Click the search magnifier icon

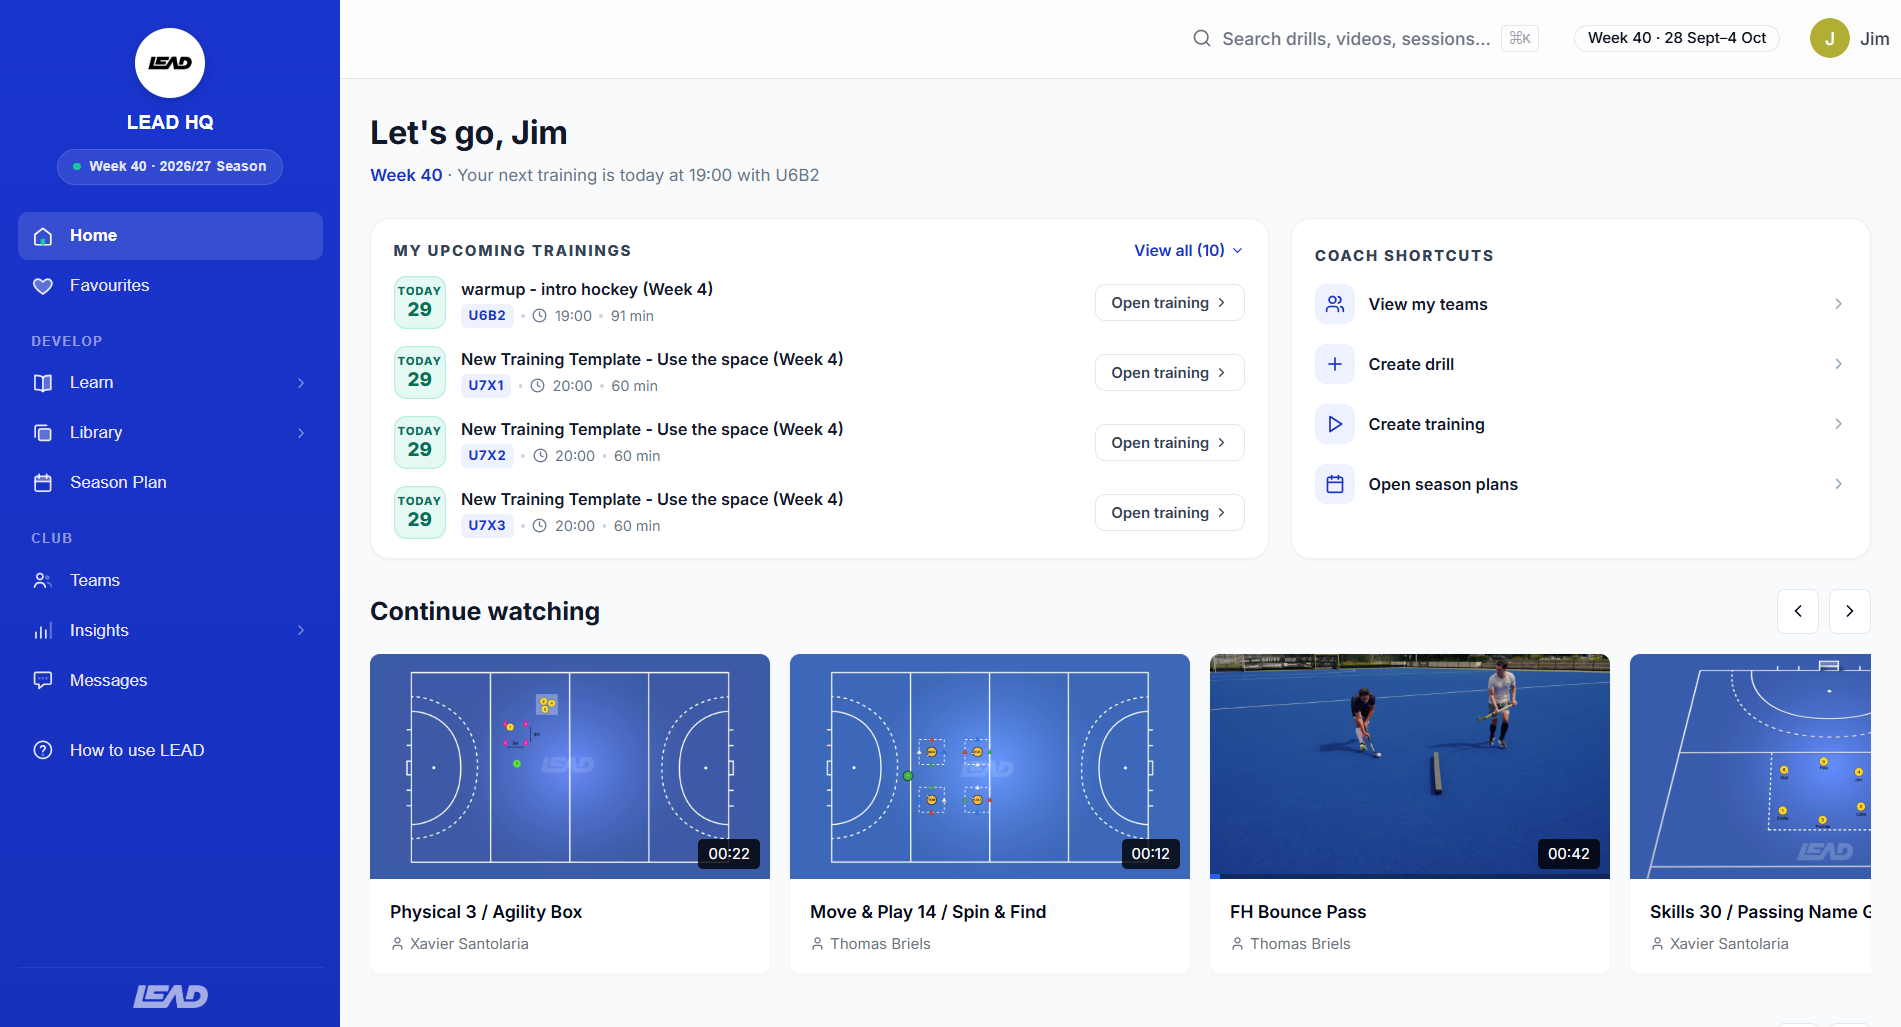(1201, 38)
